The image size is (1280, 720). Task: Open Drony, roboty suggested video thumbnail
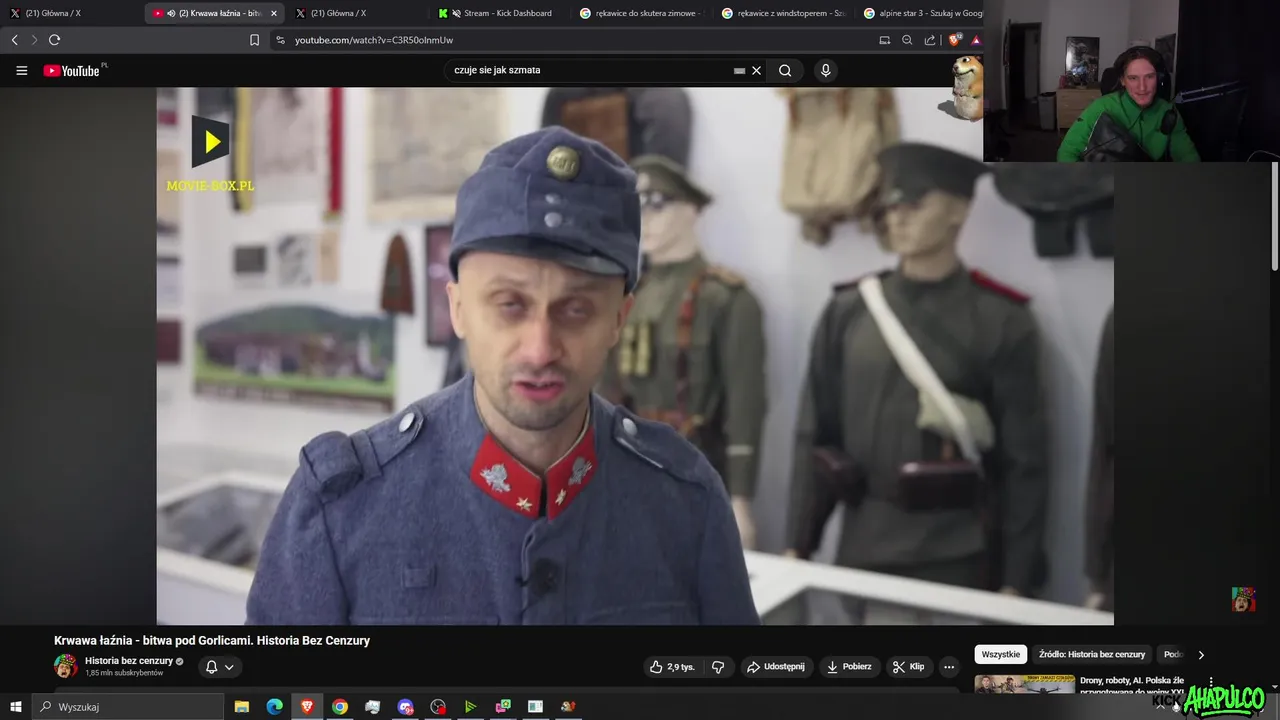[1026, 685]
